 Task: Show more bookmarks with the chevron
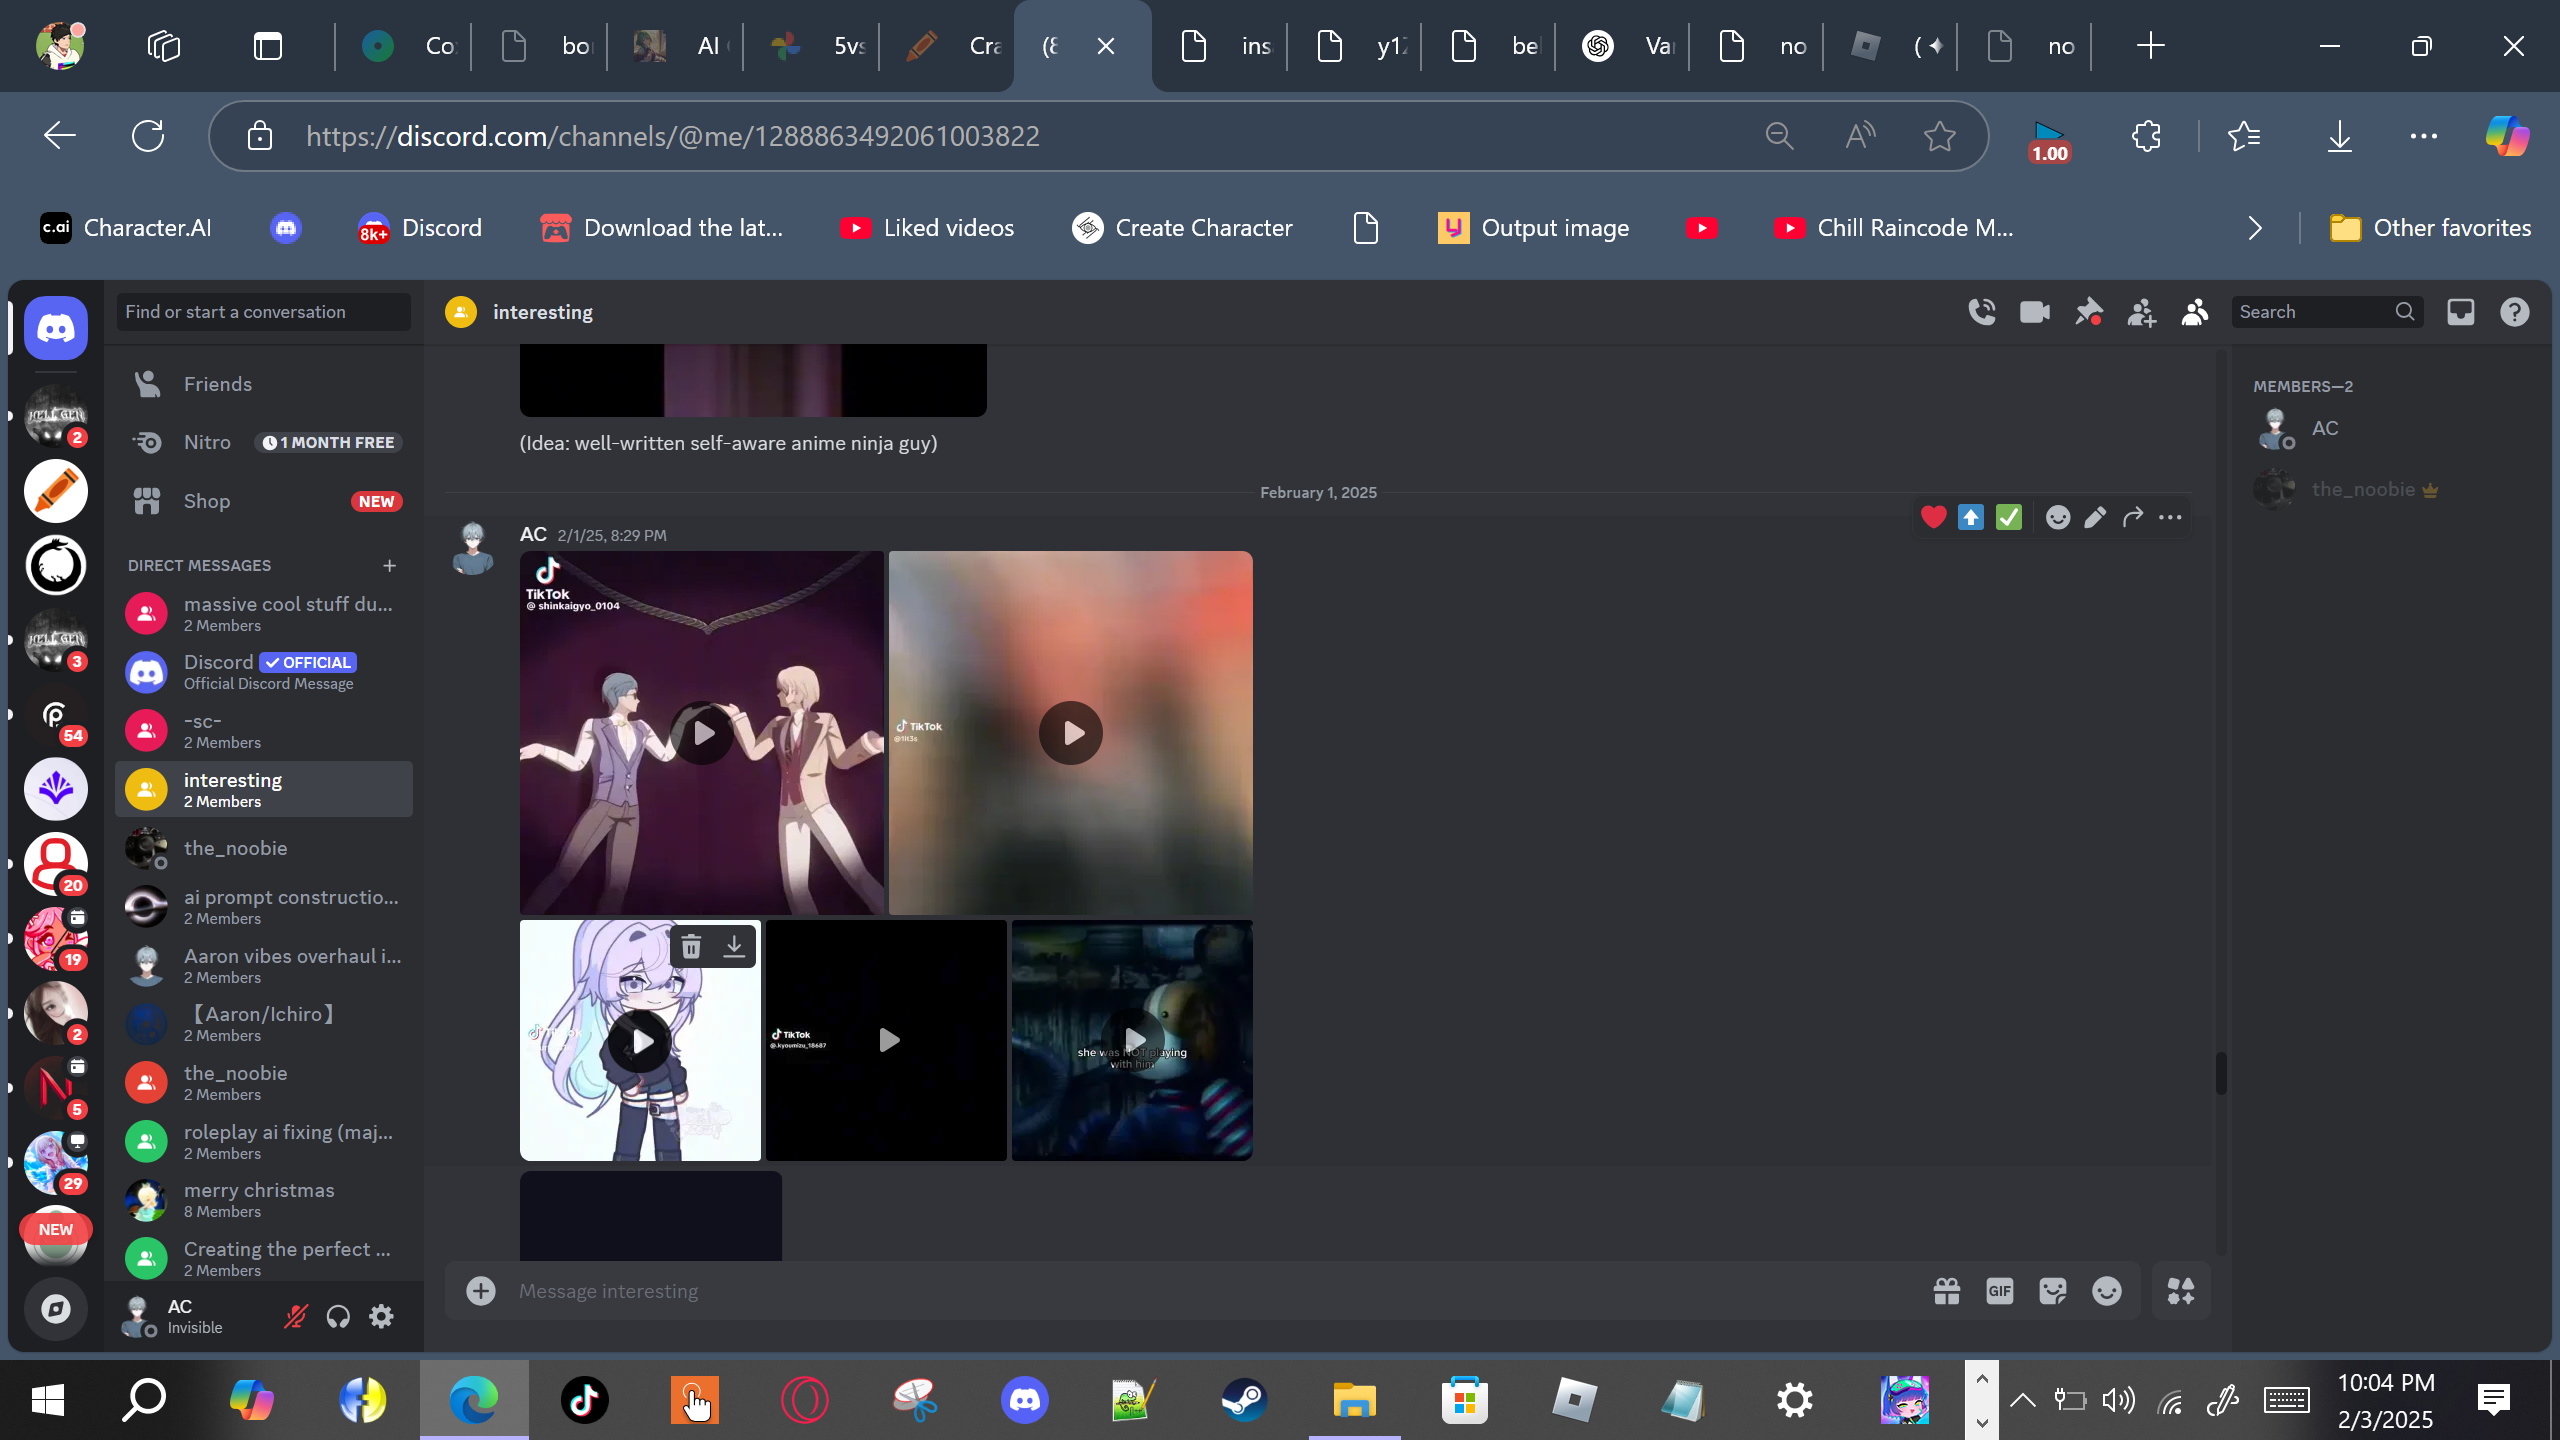[x=2255, y=228]
